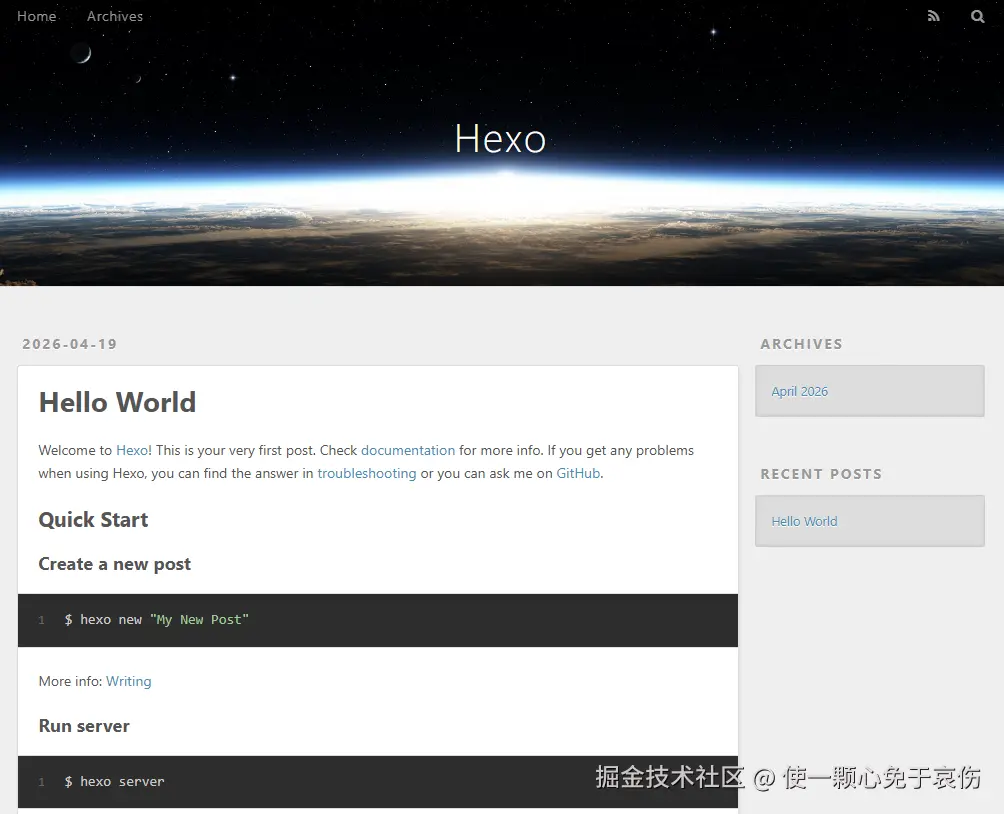Image resolution: width=1004 pixels, height=814 pixels.
Task: Open the documentation link
Action: [x=408, y=450]
